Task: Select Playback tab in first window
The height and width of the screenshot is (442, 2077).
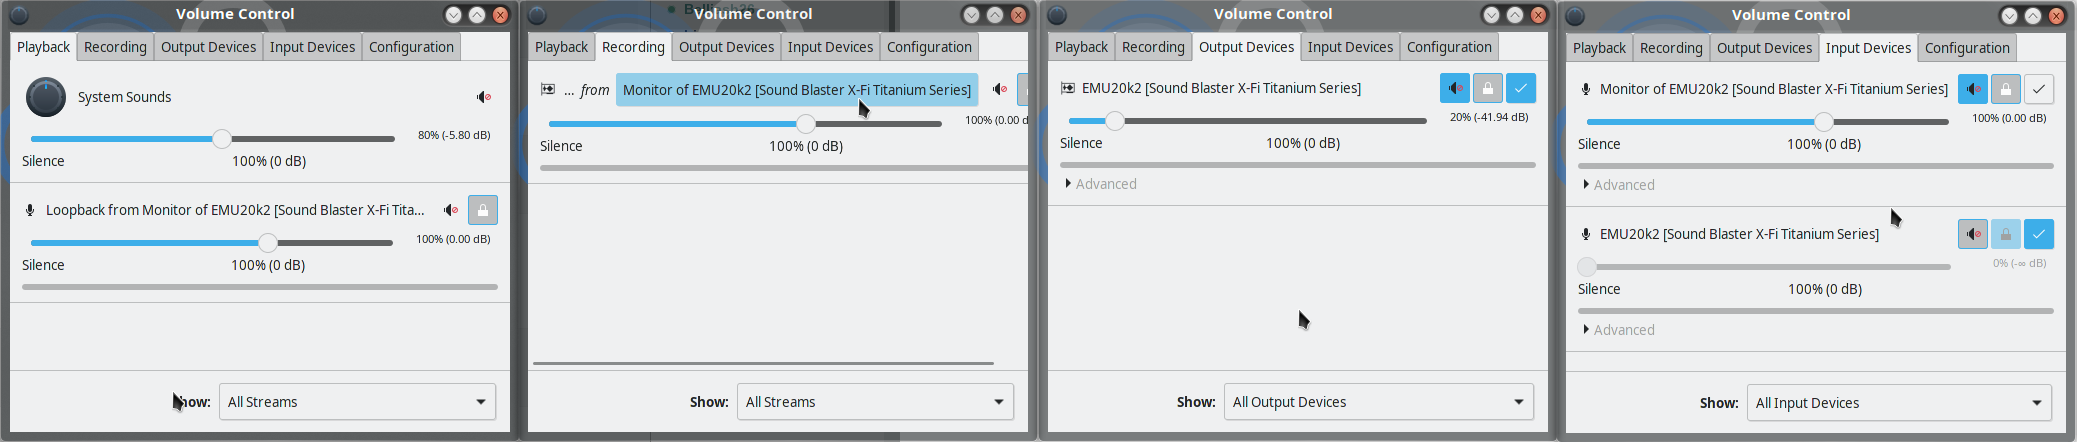Action: (x=44, y=47)
